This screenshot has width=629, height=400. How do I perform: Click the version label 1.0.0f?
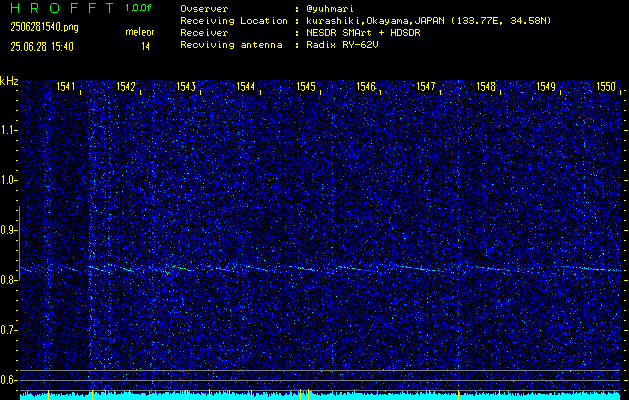coord(138,8)
